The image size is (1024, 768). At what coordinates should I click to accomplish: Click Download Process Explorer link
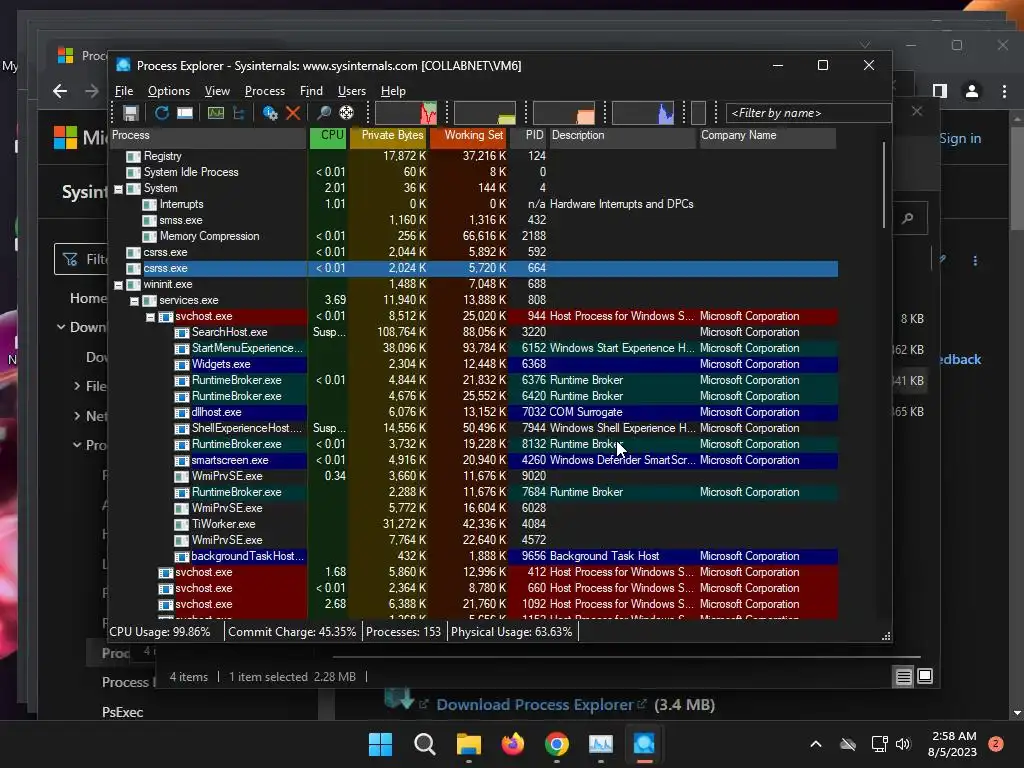(x=534, y=705)
